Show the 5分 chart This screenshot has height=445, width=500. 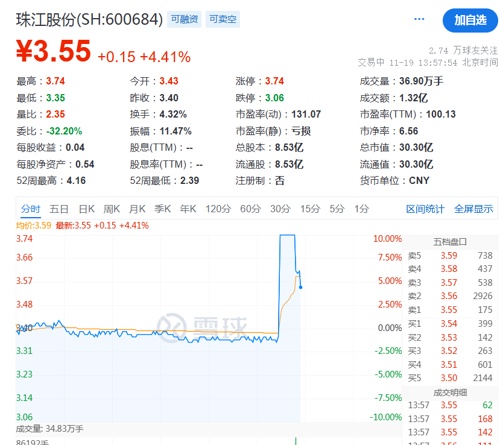[x=337, y=209]
